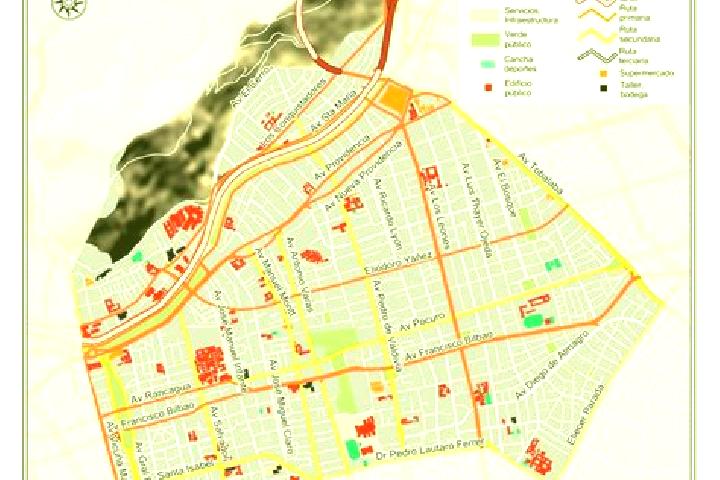The width and height of the screenshot is (720, 480).
Task: Click the Santa Isabel street label
Action: pyautogui.click(x=185, y=470)
